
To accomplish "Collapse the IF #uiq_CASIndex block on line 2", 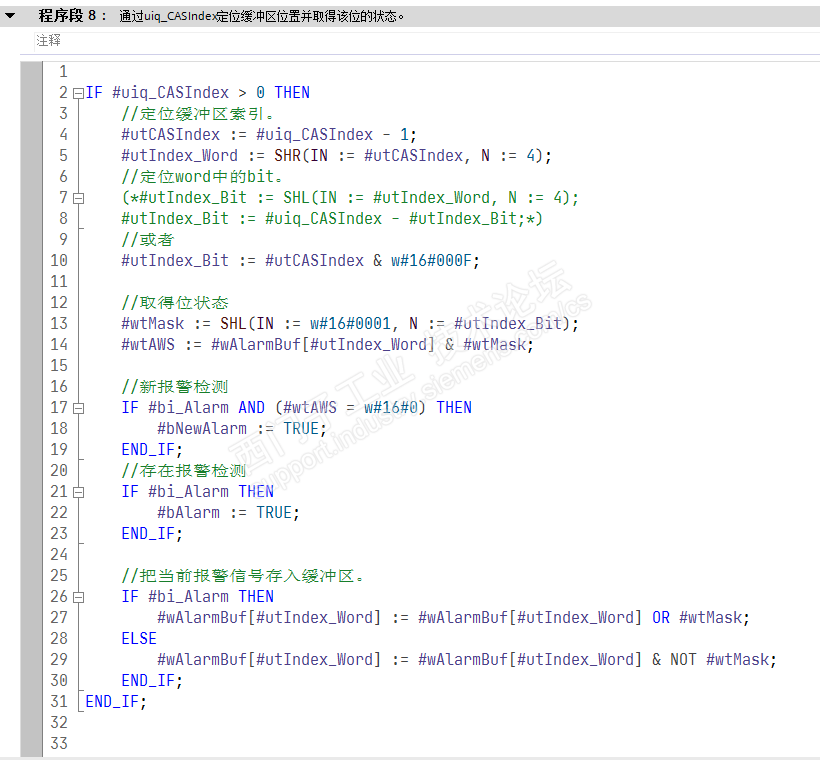I will (x=78, y=93).
